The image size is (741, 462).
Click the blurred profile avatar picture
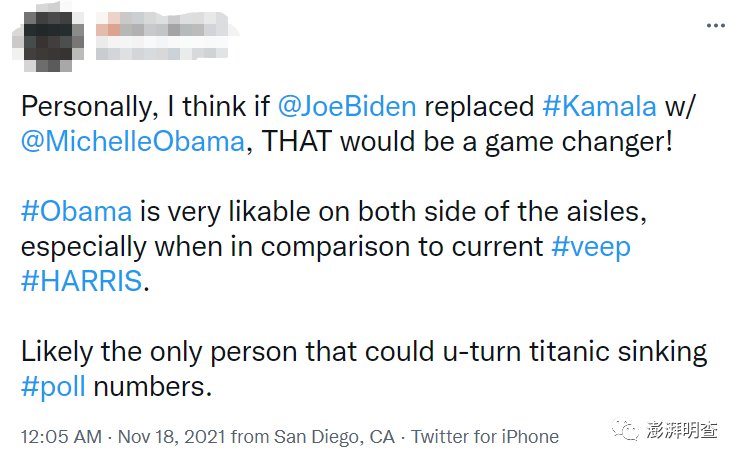pos(45,38)
